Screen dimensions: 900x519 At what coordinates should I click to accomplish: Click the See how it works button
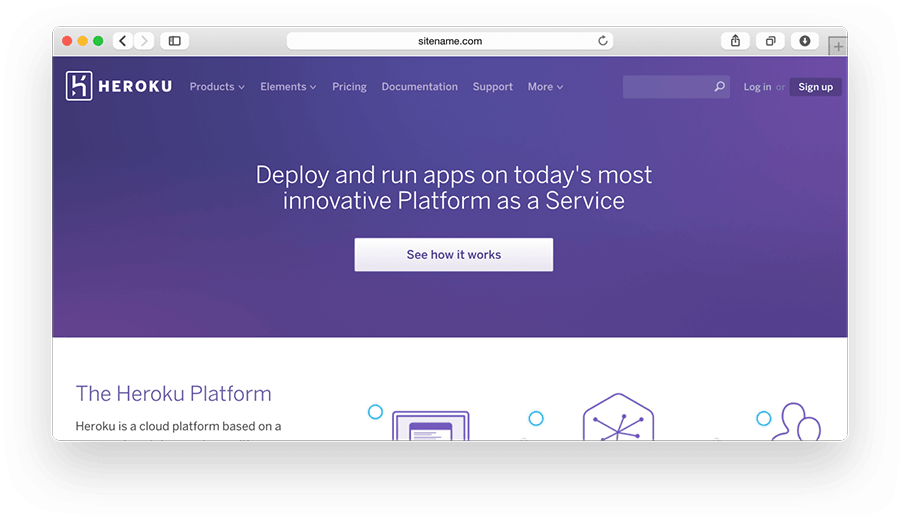(x=453, y=254)
